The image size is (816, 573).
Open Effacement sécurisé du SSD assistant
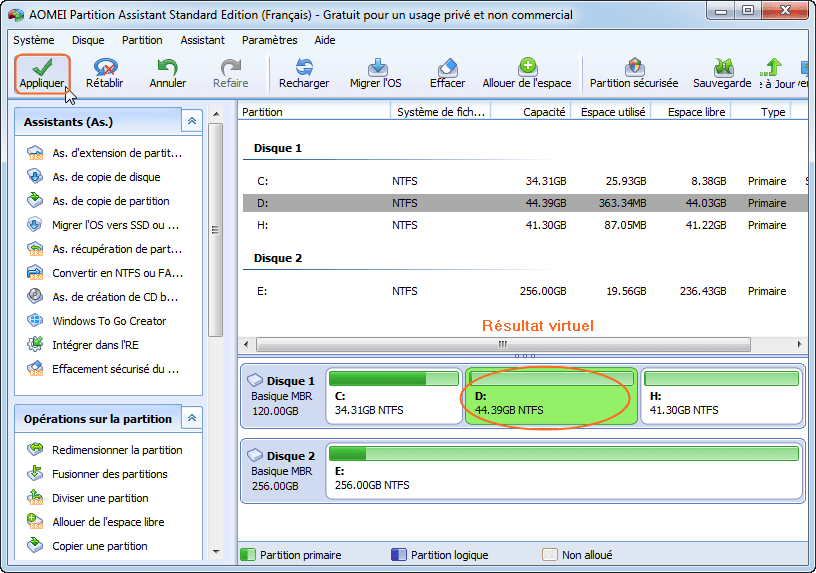[x=103, y=368]
